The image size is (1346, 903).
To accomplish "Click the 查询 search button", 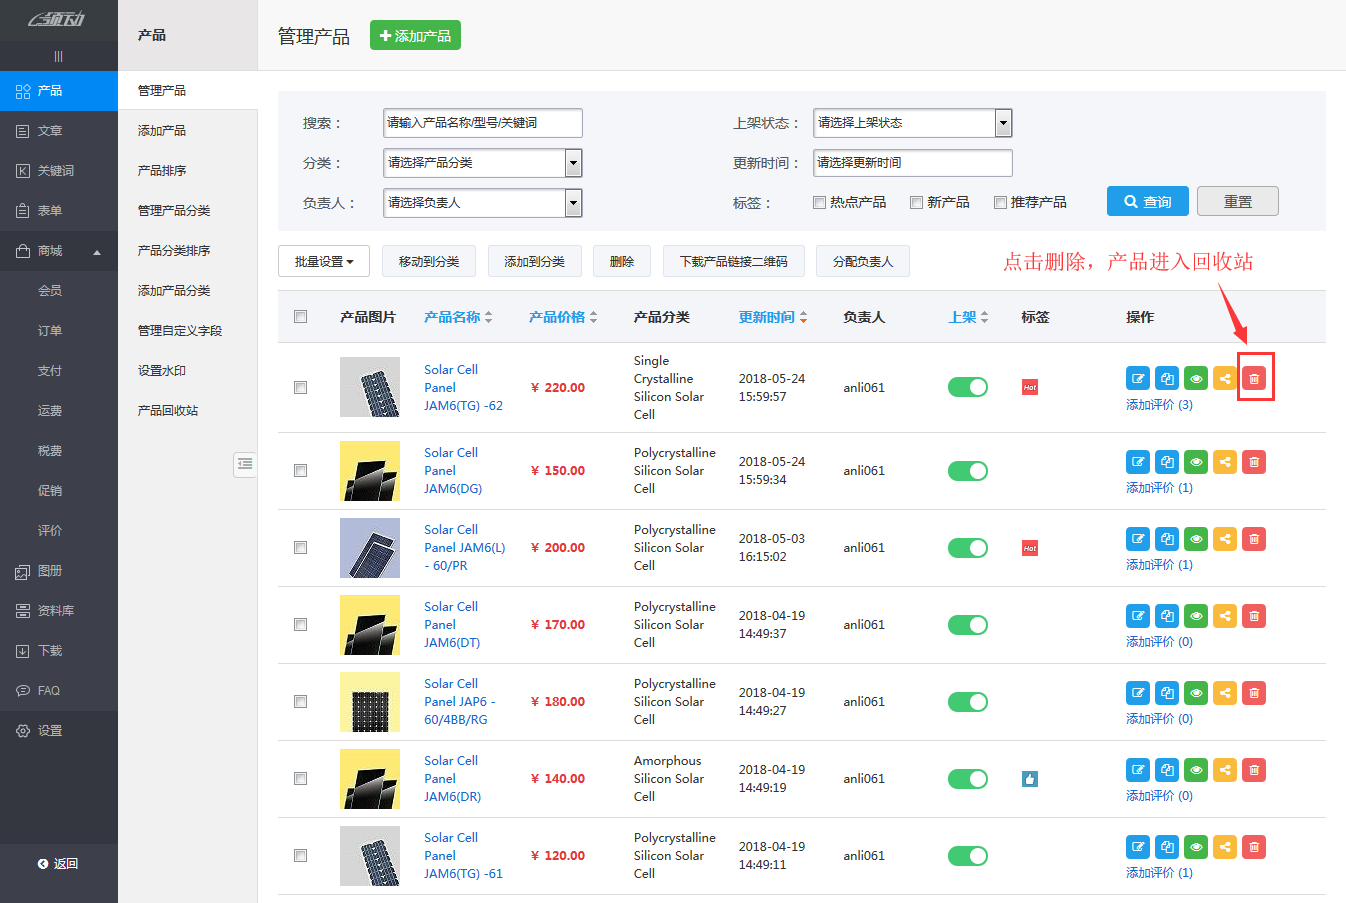I will tap(1147, 200).
